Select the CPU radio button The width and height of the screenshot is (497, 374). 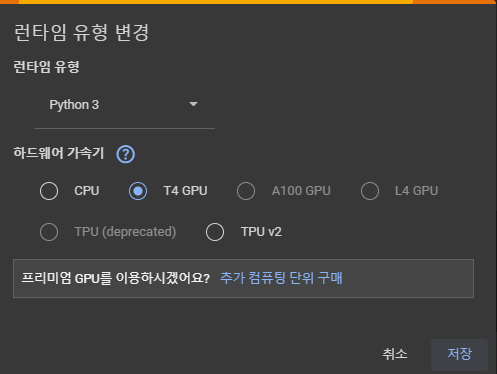(49, 191)
